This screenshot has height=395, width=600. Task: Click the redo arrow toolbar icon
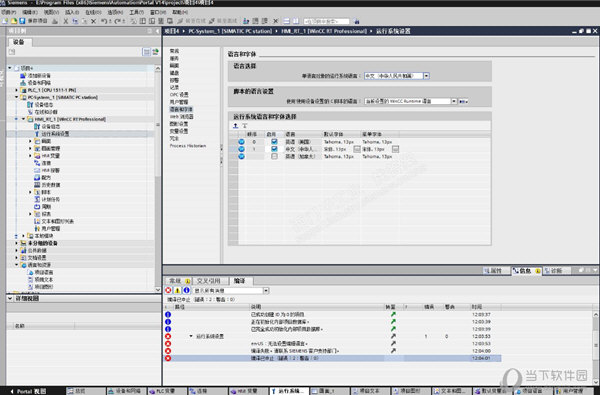118,21
